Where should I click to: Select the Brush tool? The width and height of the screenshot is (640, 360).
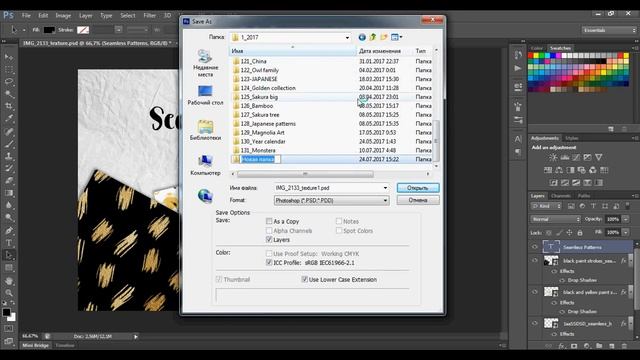[9, 144]
